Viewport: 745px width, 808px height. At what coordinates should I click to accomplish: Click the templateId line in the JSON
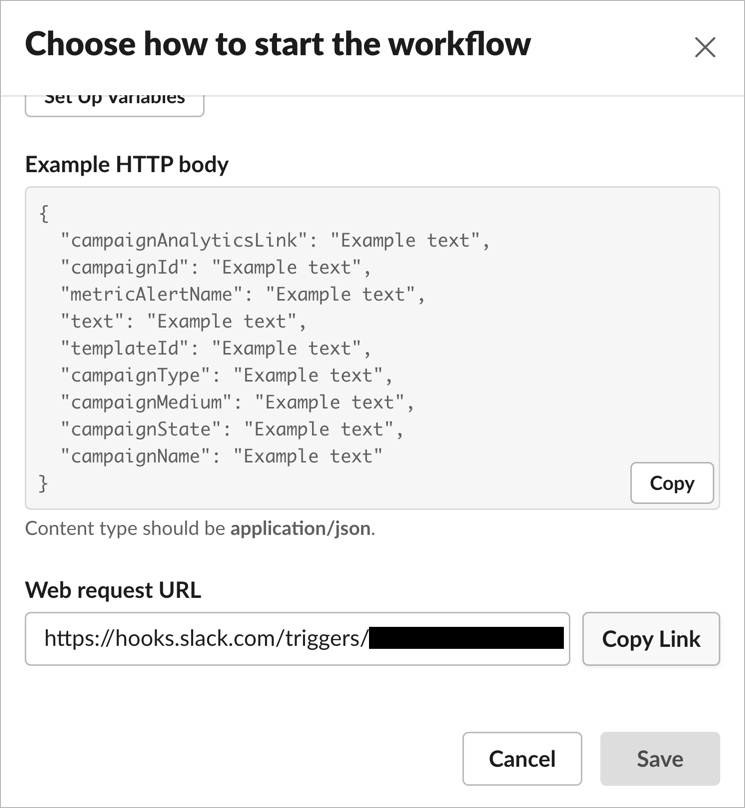[x=215, y=348]
